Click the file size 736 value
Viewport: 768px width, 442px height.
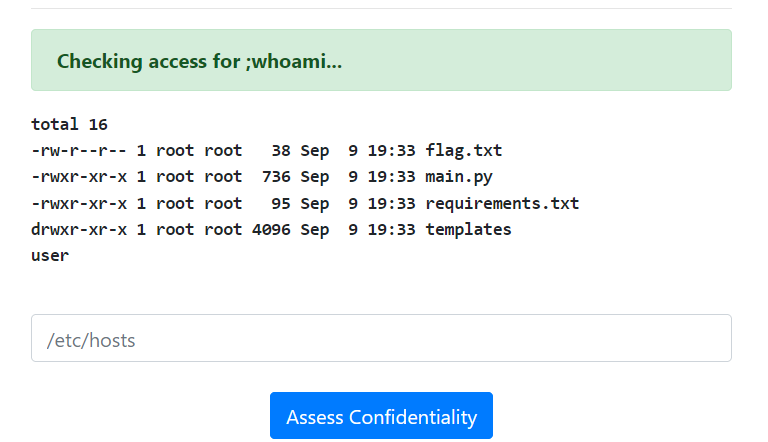(275, 177)
